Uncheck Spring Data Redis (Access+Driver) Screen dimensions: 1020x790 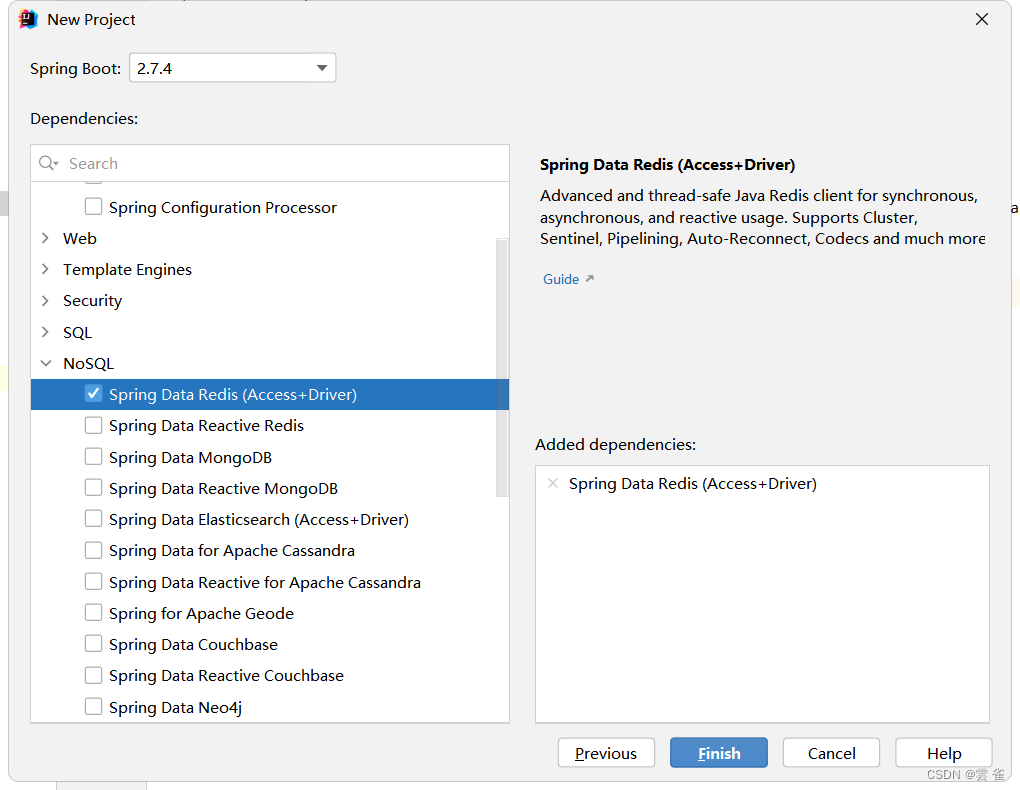tap(94, 394)
